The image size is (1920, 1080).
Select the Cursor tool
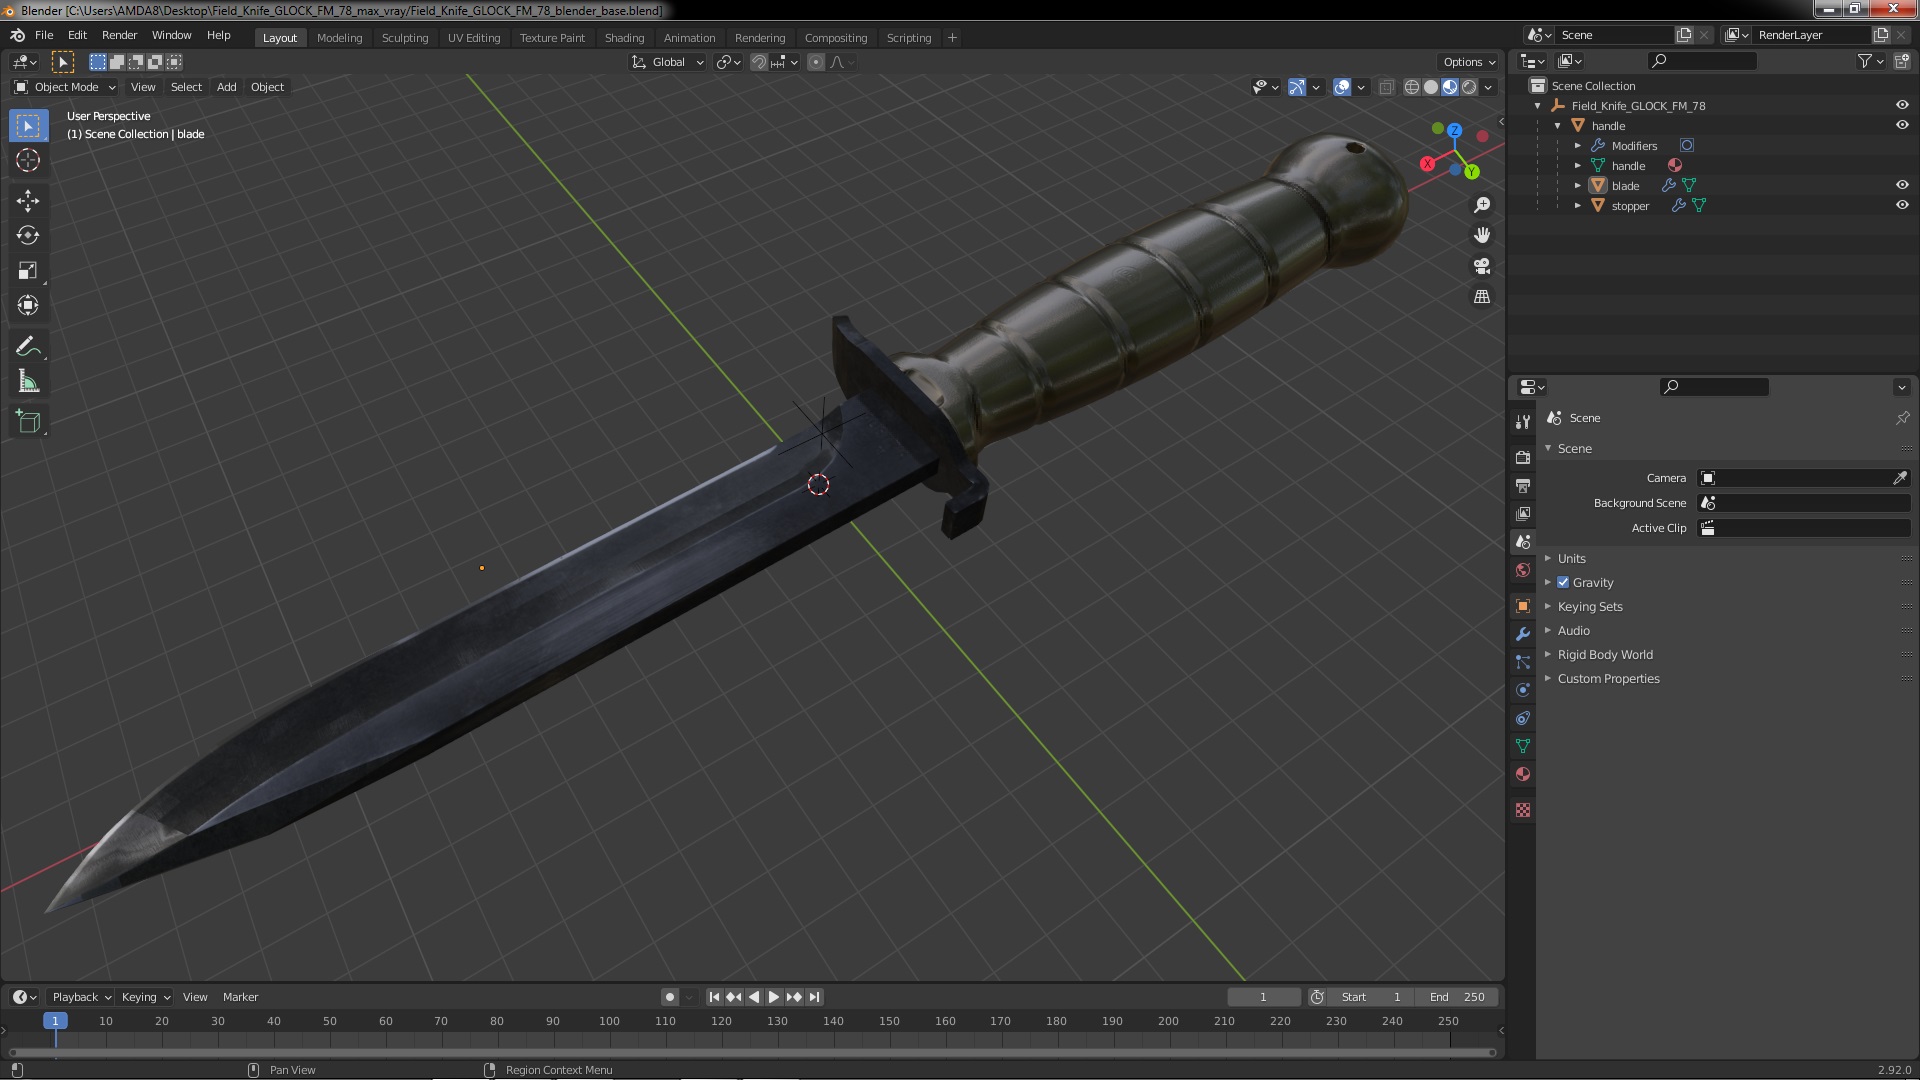coord(28,160)
